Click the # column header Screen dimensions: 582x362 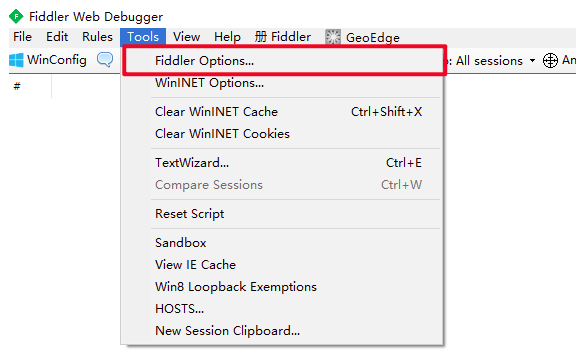click(x=17, y=87)
